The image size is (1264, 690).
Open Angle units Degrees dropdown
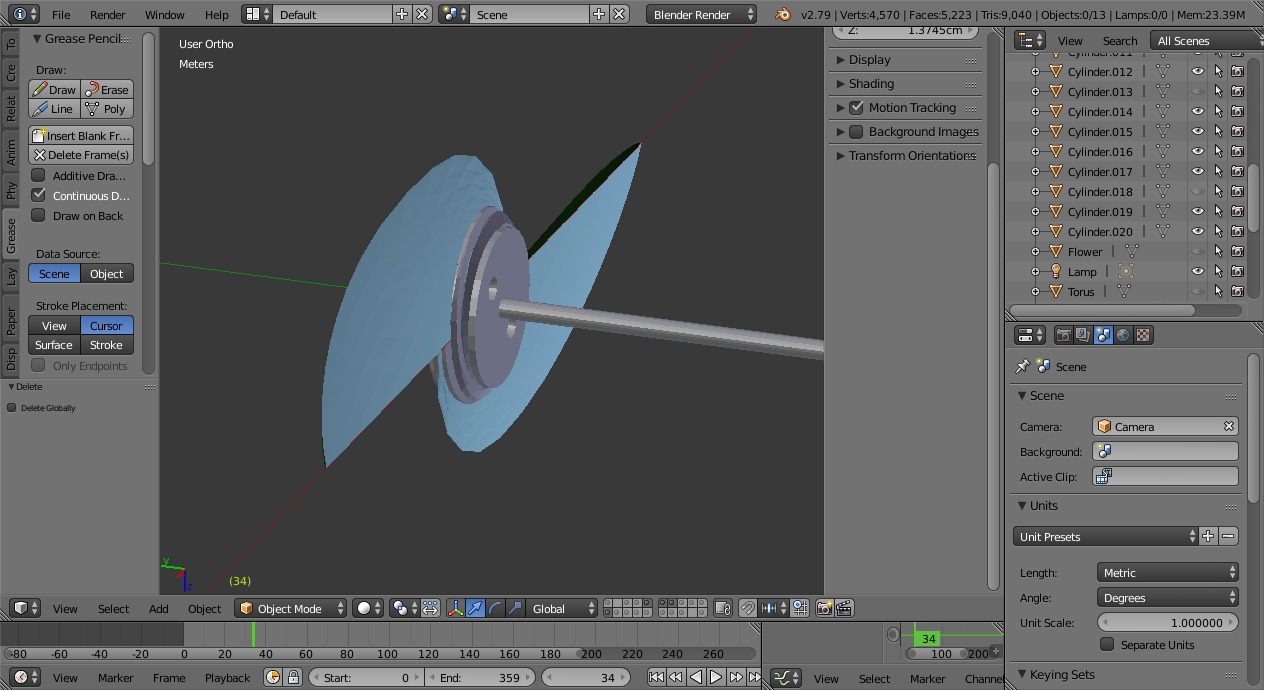(x=1168, y=598)
